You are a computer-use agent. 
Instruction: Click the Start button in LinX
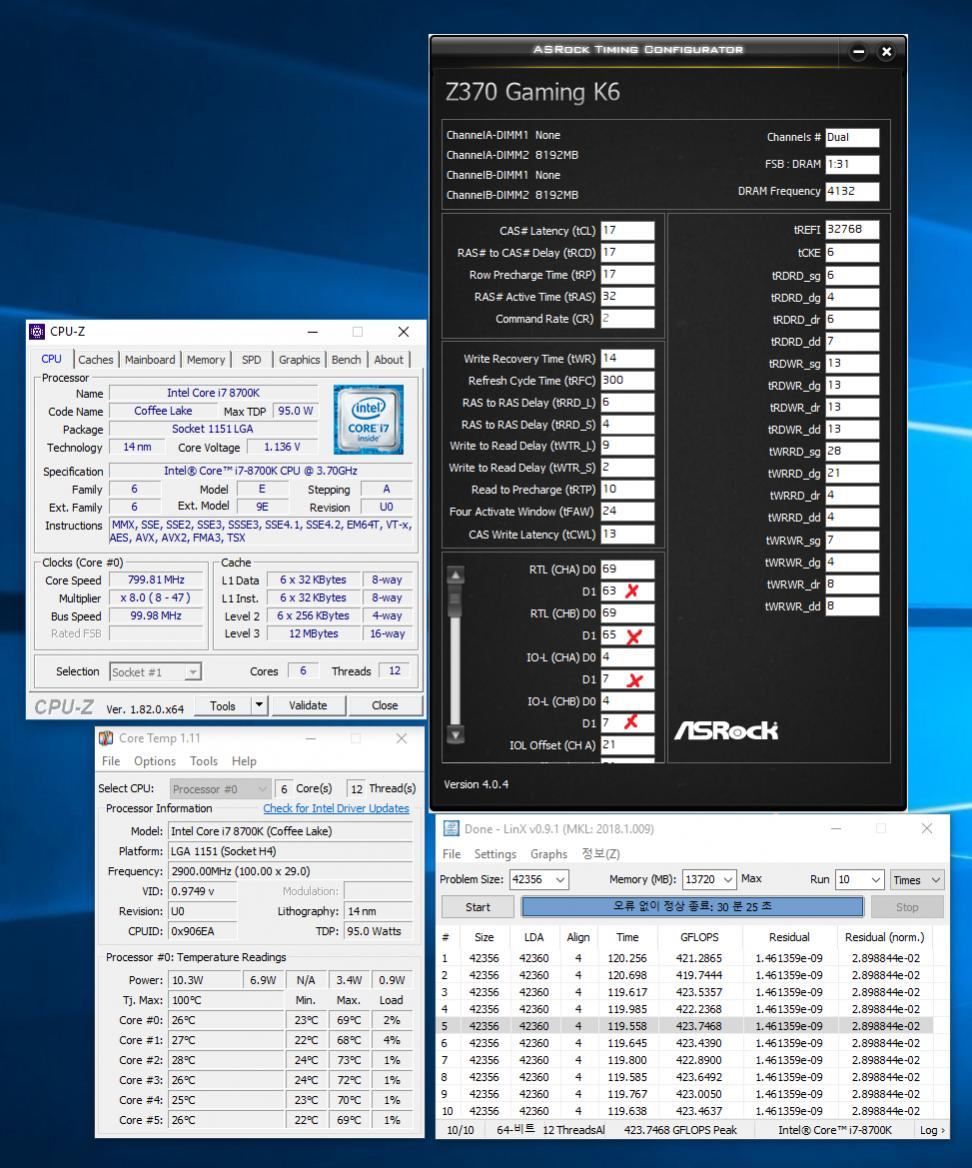pyautogui.click(x=477, y=907)
